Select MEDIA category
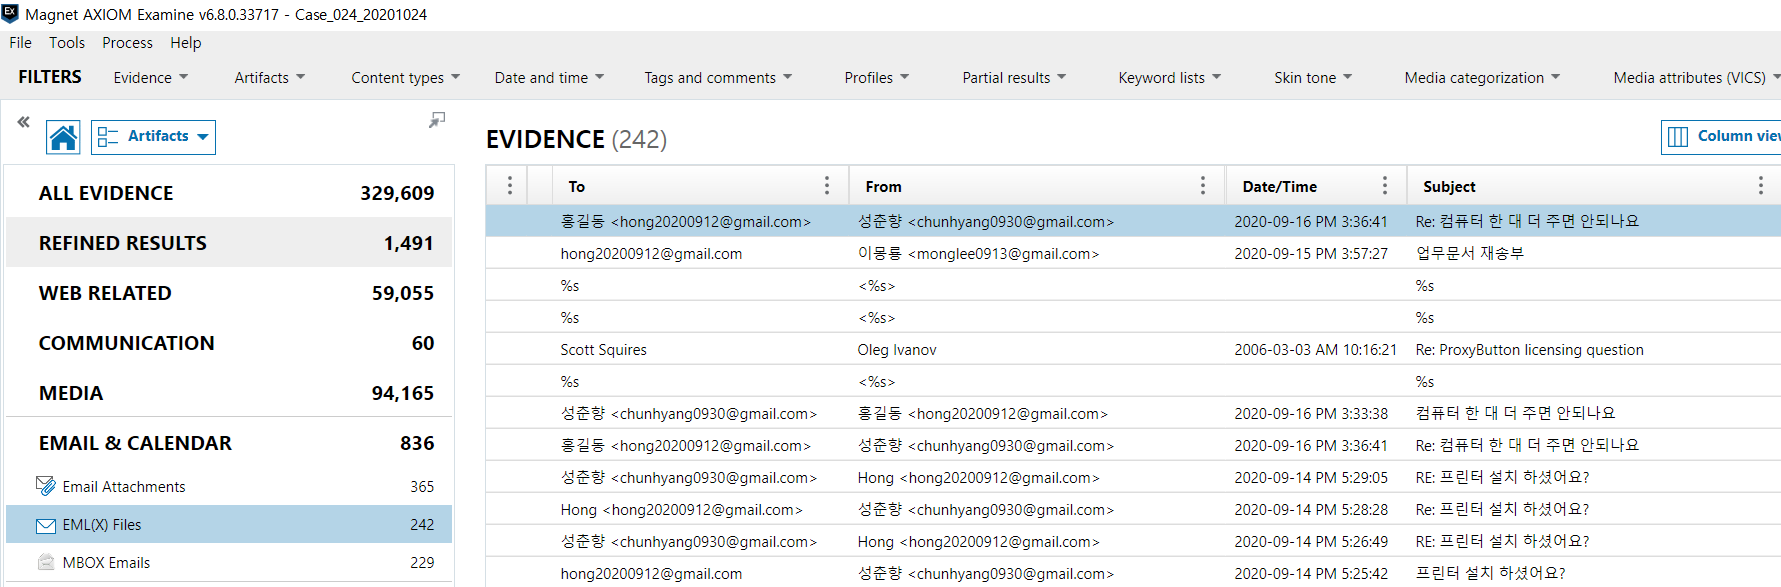1781x587 pixels. (x=229, y=393)
